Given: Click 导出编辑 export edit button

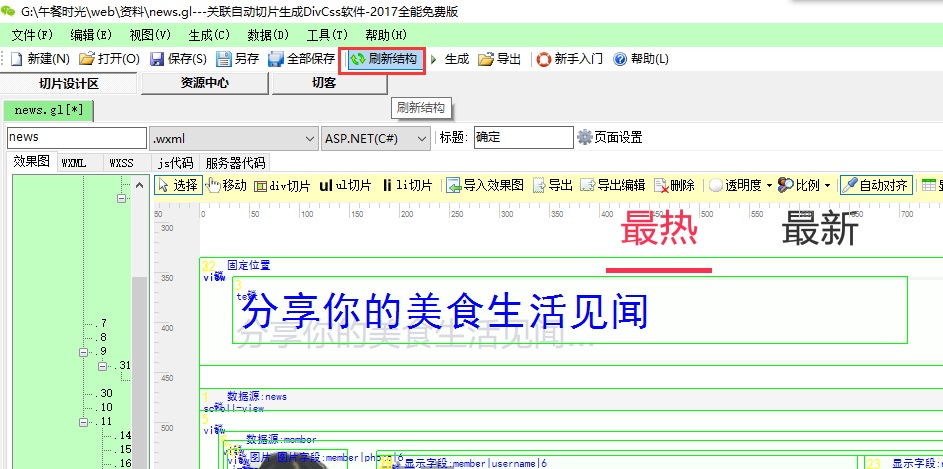Looking at the screenshot, I should coord(613,185).
